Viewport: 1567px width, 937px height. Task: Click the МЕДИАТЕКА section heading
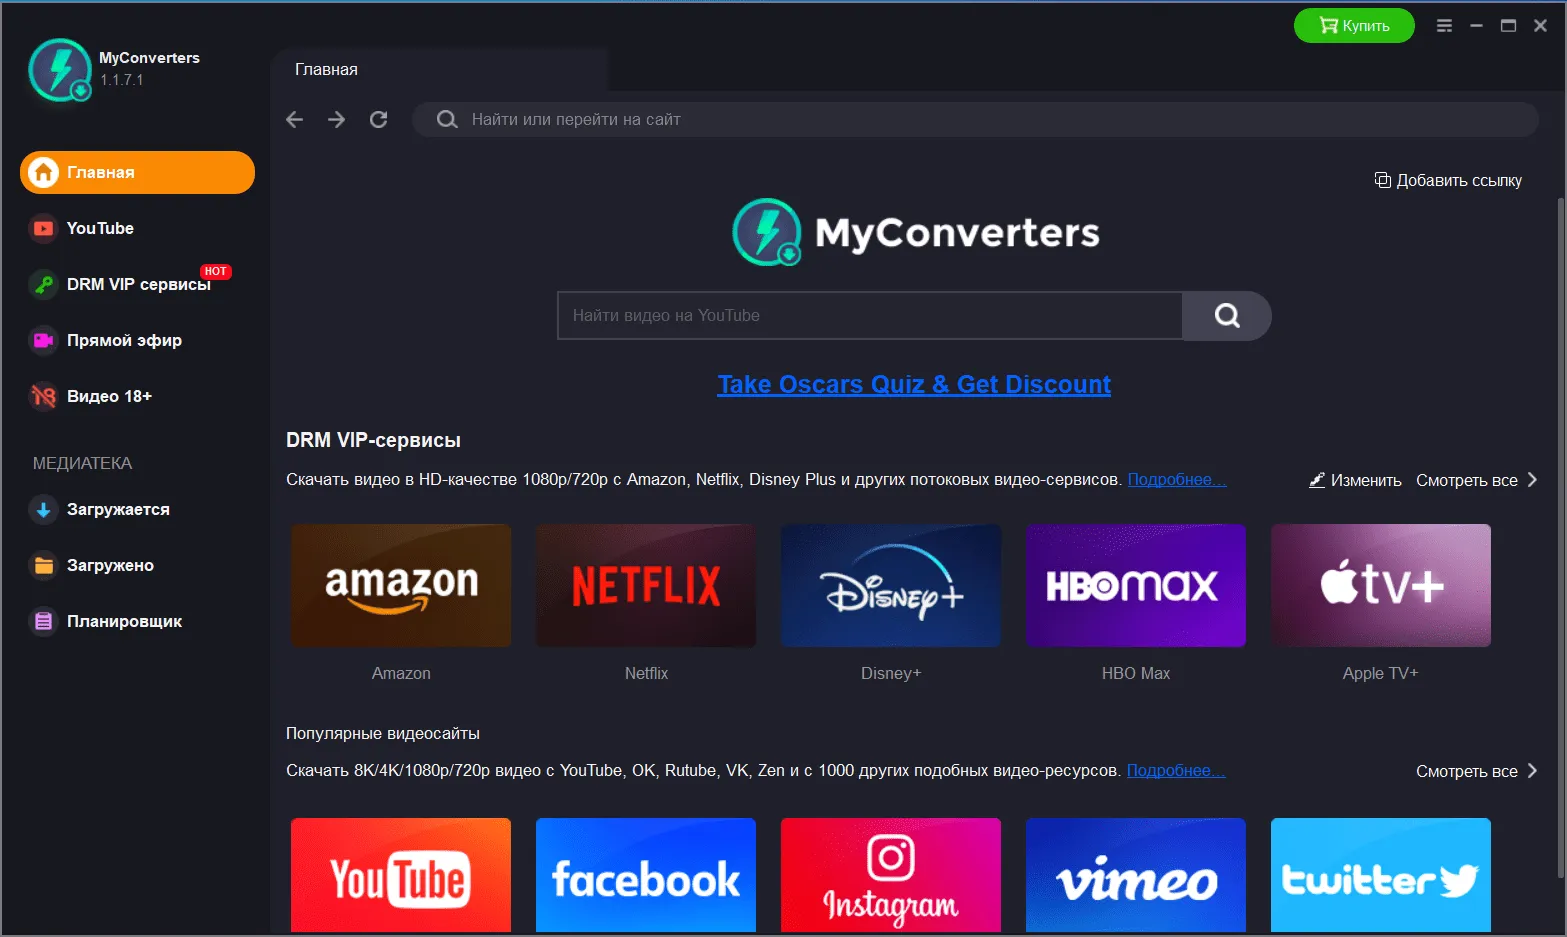click(82, 463)
